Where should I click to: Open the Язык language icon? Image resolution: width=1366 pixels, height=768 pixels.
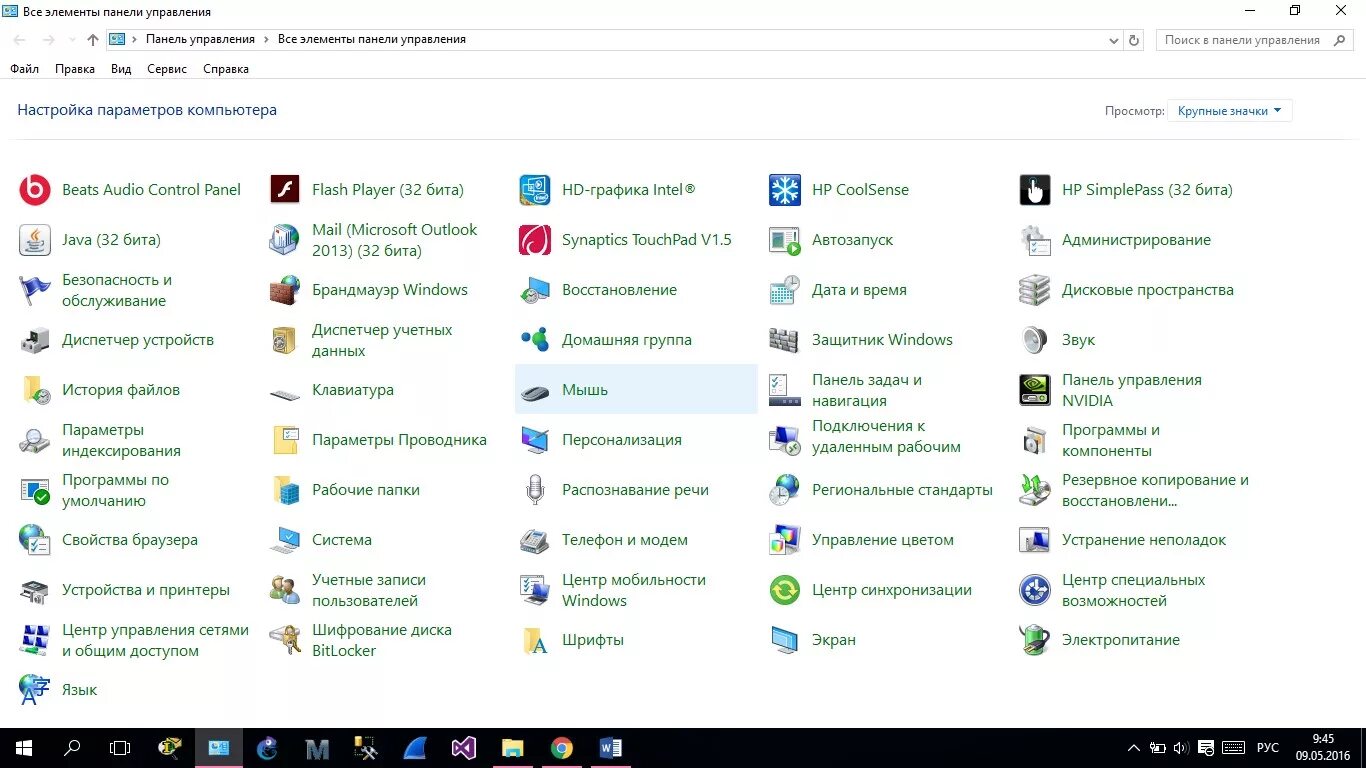(x=35, y=690)
